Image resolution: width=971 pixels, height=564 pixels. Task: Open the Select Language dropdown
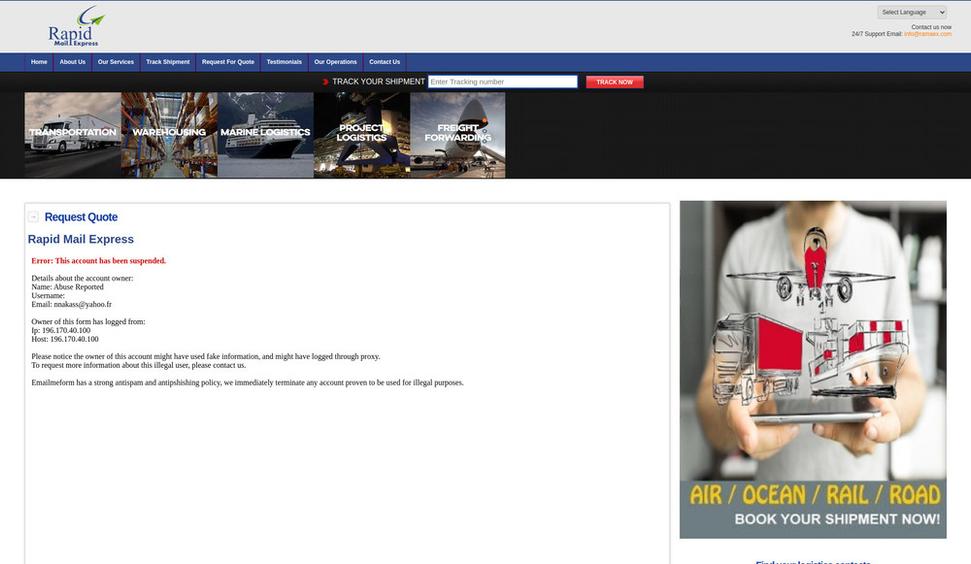[x=912, y=12]
